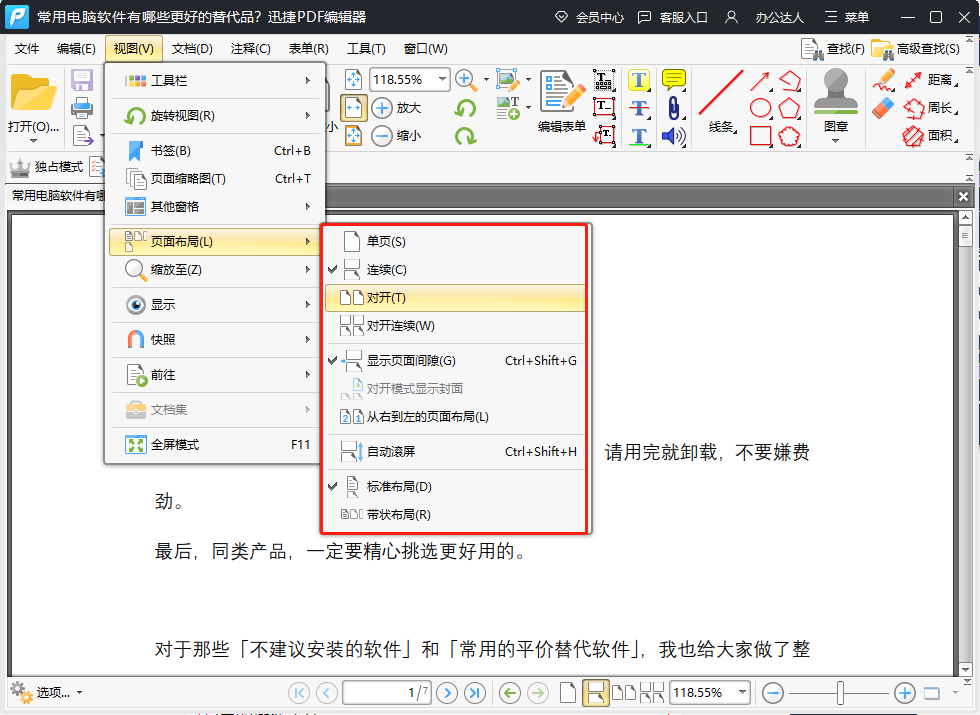Click the Open folder icon
This screenshot has width=980, height=715.
pos(33,94)
